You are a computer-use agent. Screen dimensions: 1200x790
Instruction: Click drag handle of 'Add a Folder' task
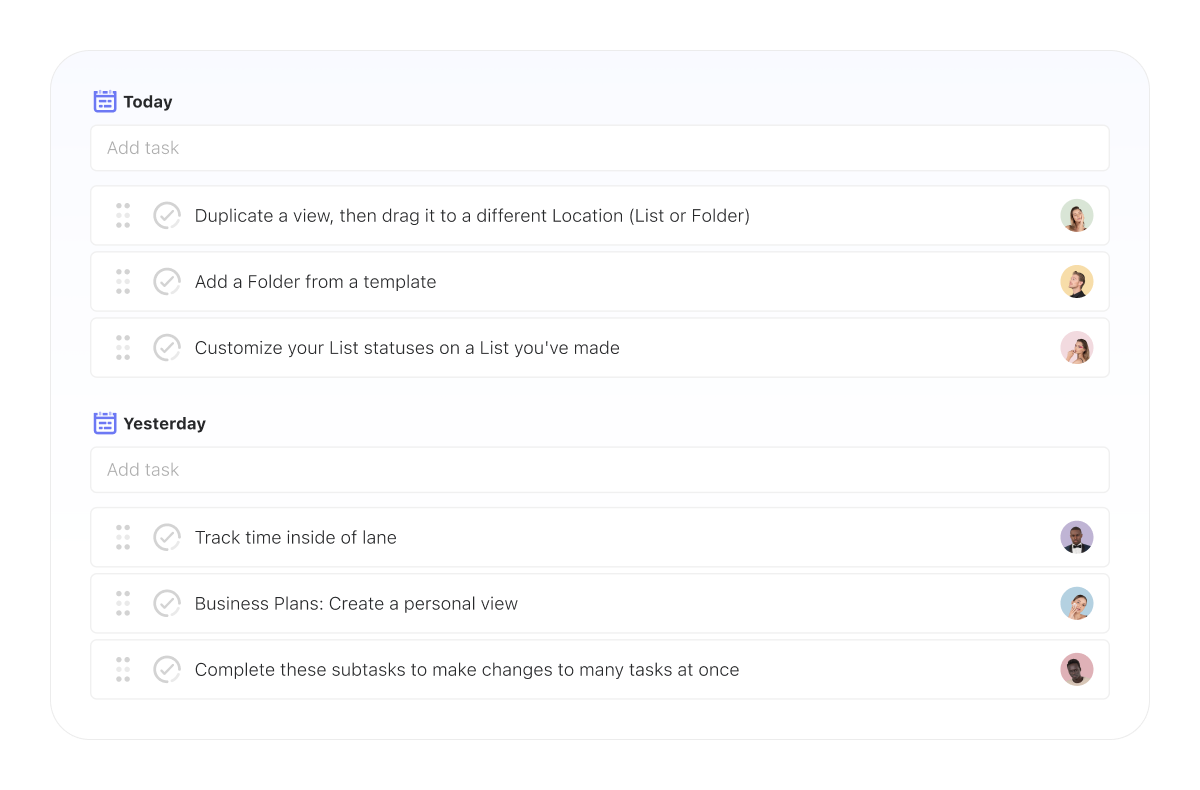123,281
